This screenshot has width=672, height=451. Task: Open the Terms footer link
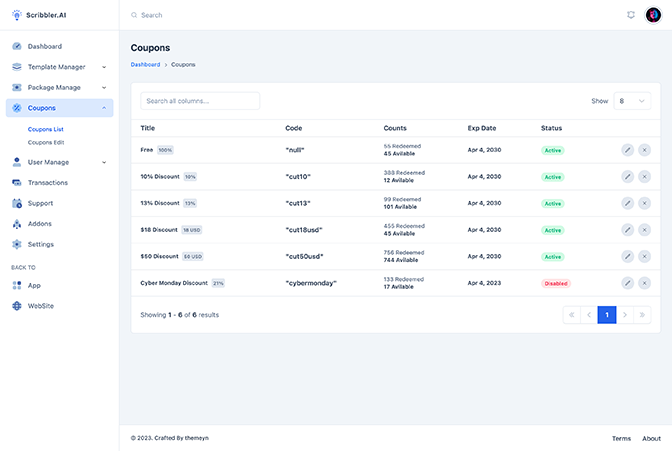pos(621,438)
